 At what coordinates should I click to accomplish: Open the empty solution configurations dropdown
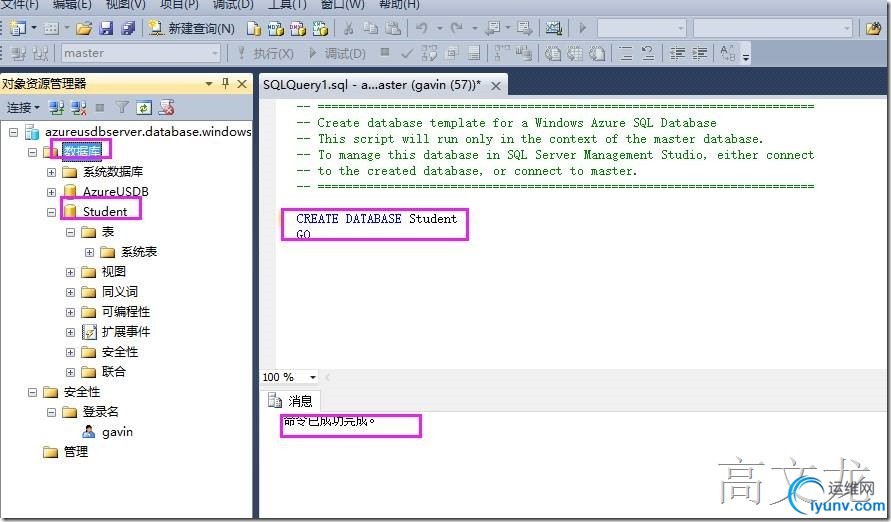pos(642,28)
